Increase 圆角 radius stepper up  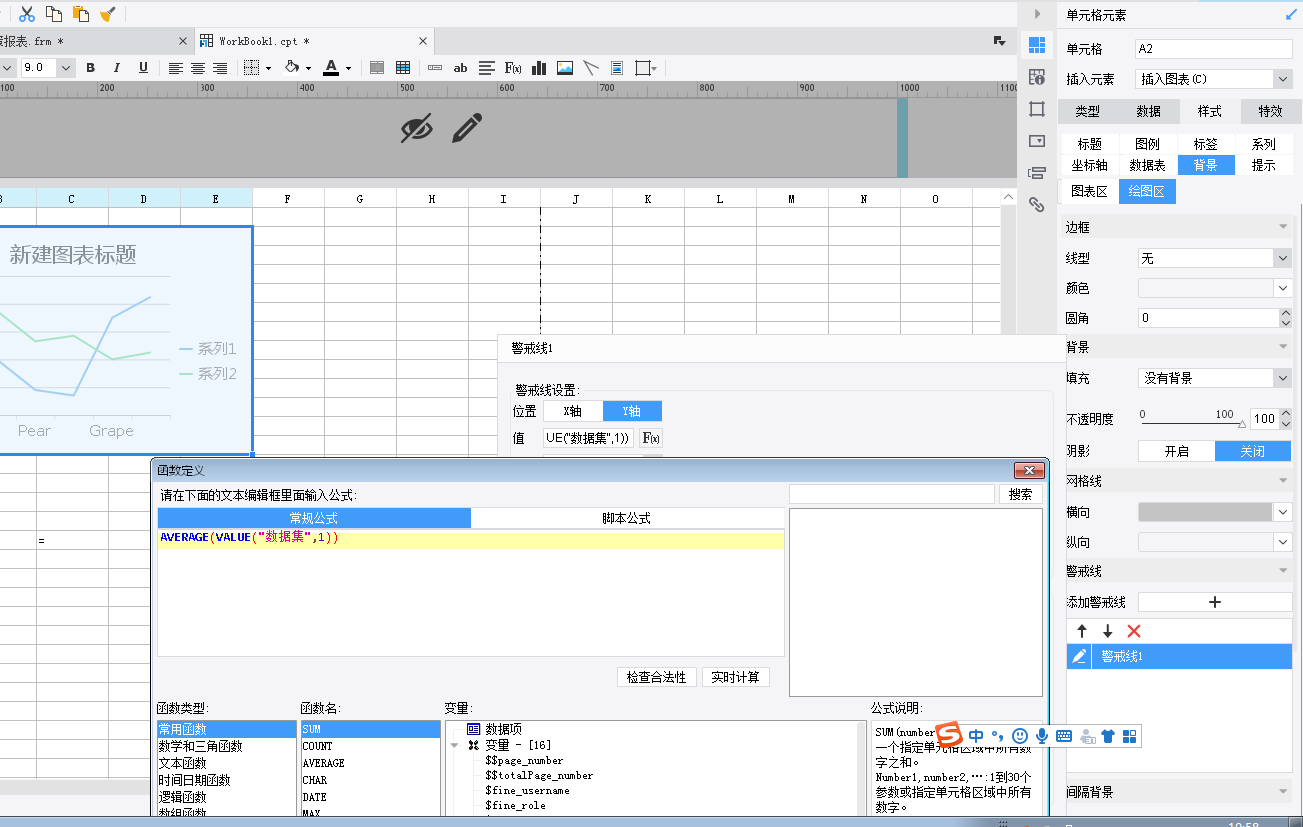coord(1286,313)
